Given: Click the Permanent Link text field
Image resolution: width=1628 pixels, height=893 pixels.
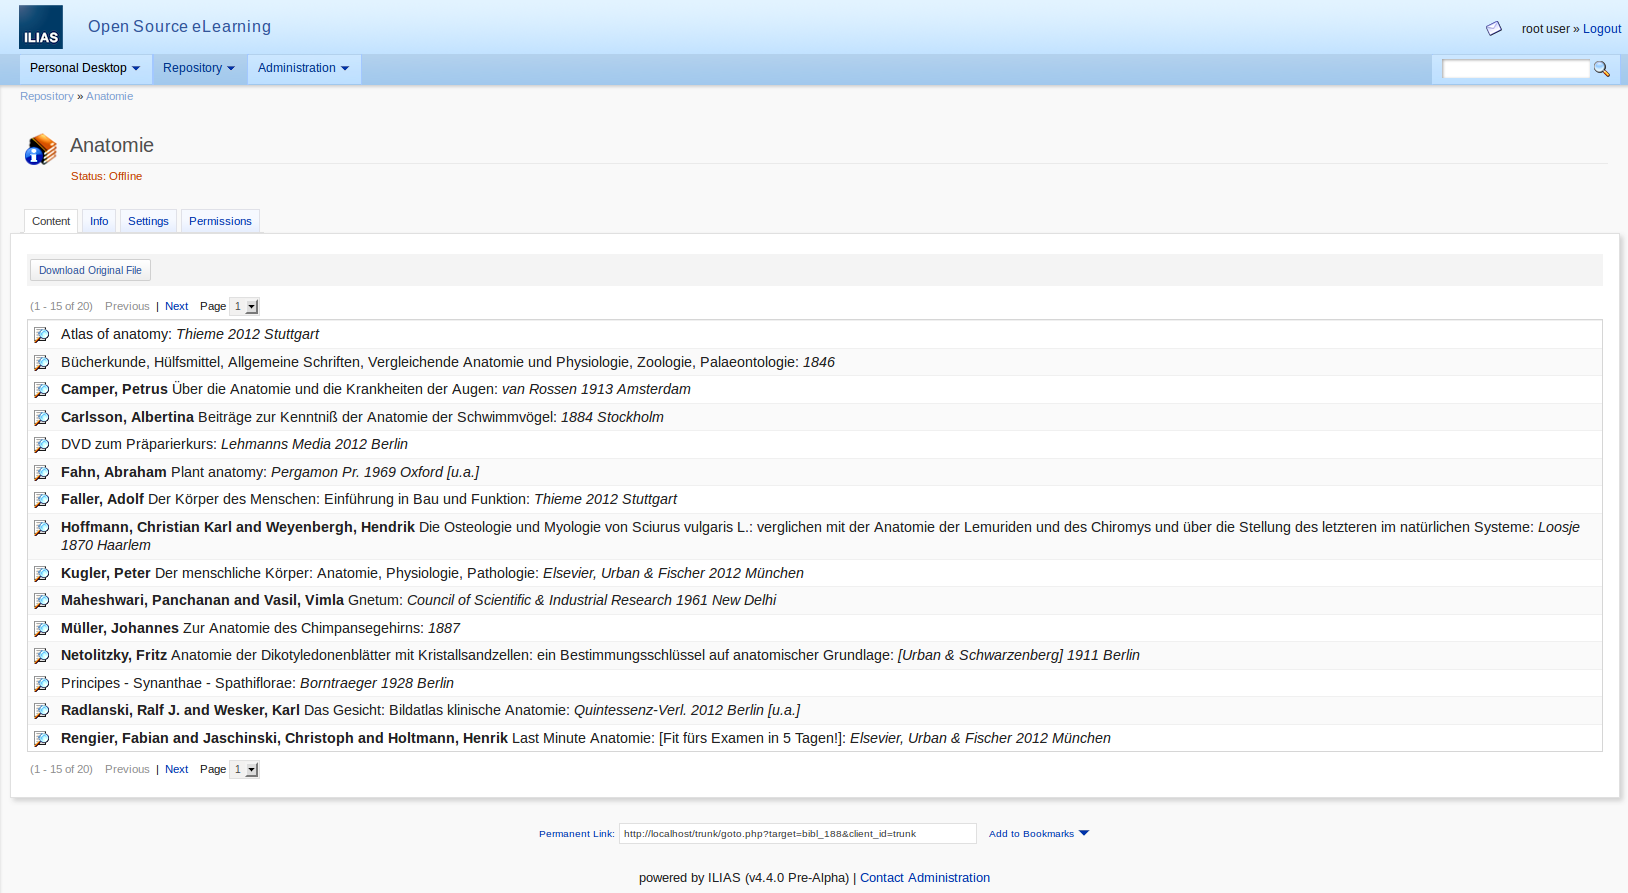Looking at the screenshot, I should click(x=797, y=834).
